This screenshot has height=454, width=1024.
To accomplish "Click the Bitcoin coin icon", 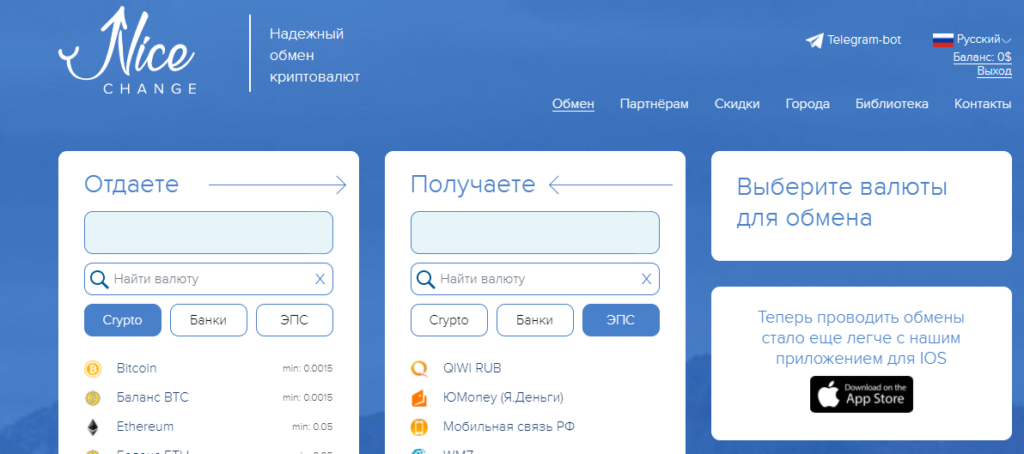I will click(93, 368).
